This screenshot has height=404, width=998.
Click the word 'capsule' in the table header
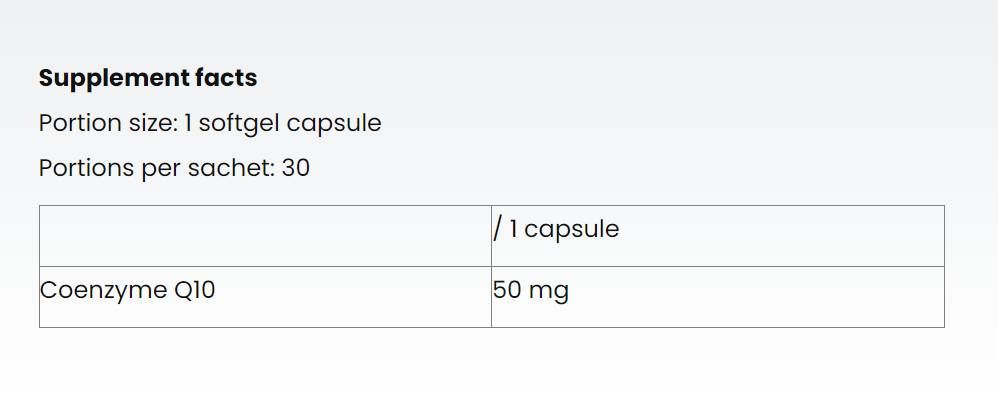click(572, 230)
